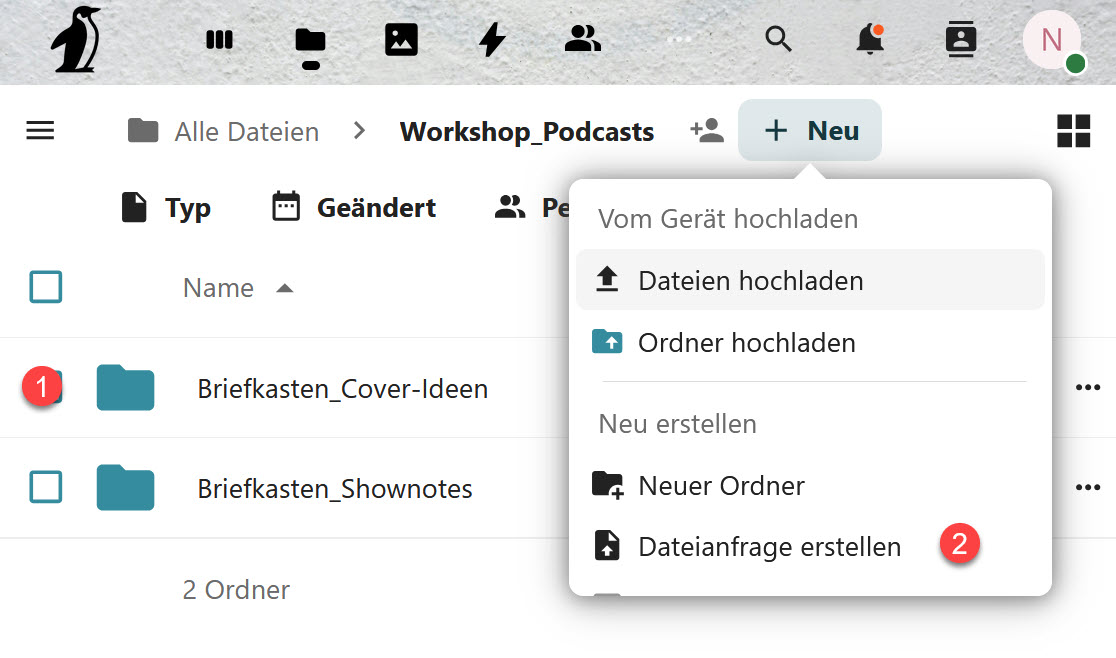Open the contacts menu icon beside the avatar
The image size is (1116, 658).
pos(961,40)
